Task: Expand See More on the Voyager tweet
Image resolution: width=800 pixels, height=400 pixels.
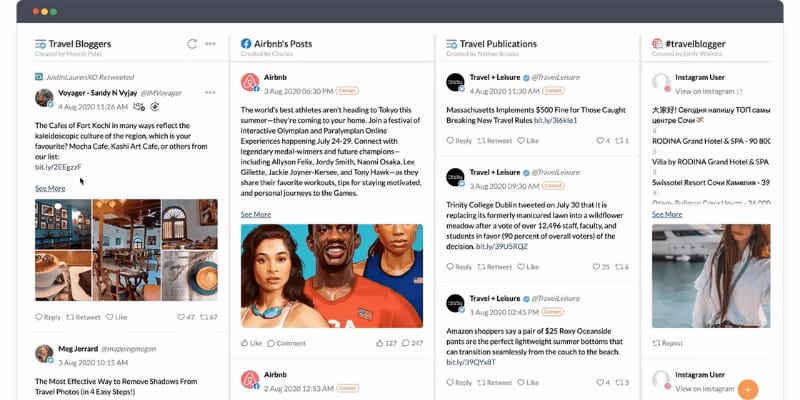Action: (50, 188)
